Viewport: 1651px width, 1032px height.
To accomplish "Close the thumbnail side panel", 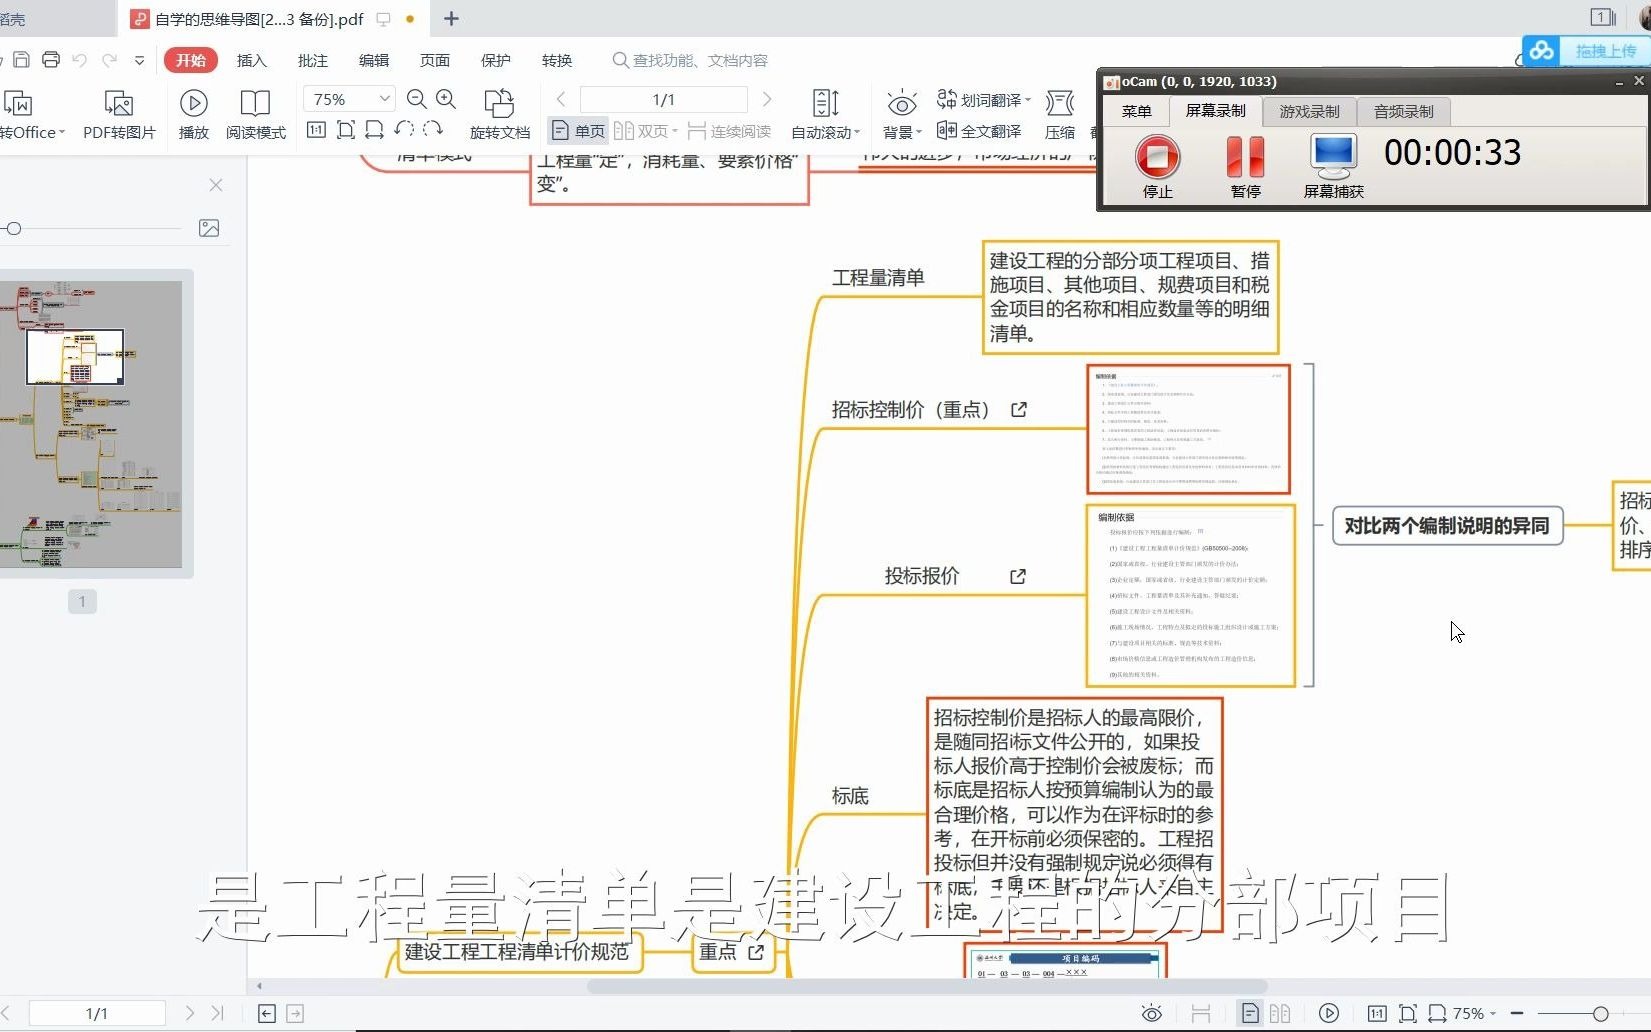I will (x=216, y=185).
